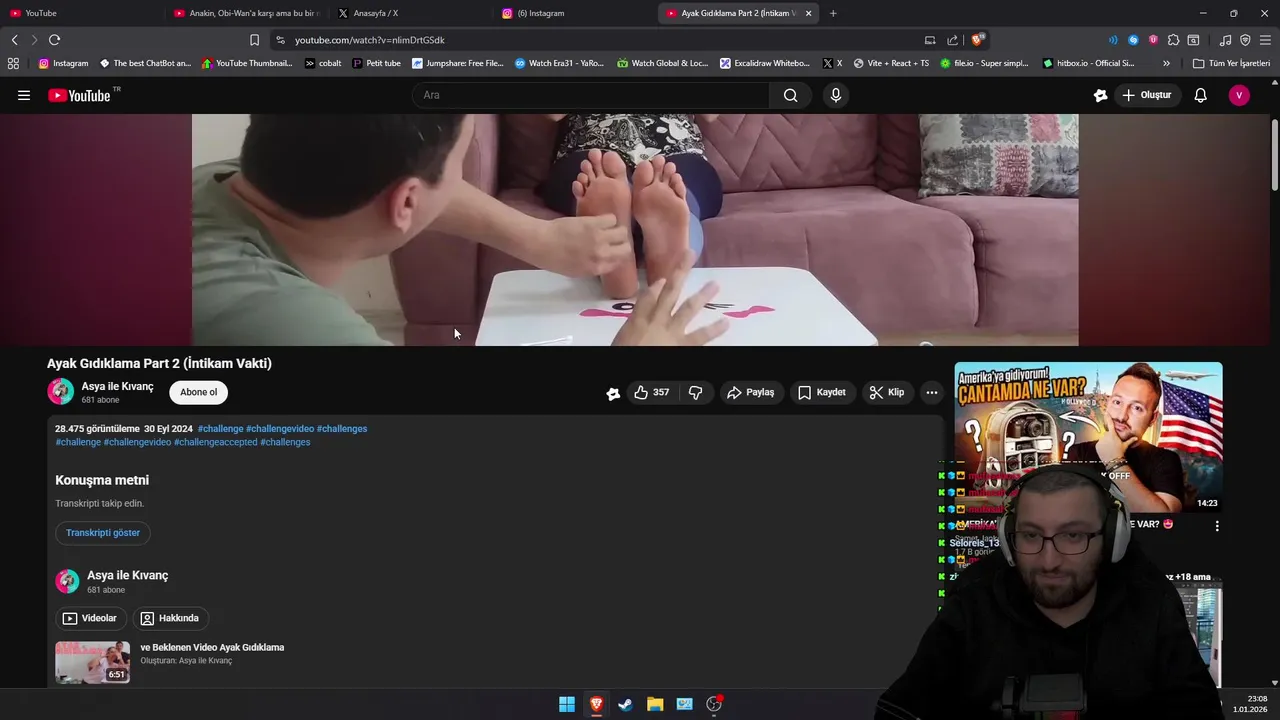Open the YouTube hamburger guide menu
The height and width of the screenshot is (720, 1280).
[x=24, y=95]
